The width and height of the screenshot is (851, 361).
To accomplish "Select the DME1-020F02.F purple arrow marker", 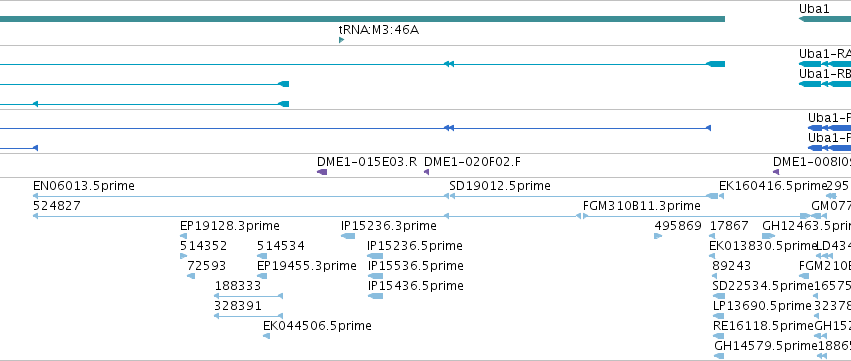I will click(x=427, y=172).
